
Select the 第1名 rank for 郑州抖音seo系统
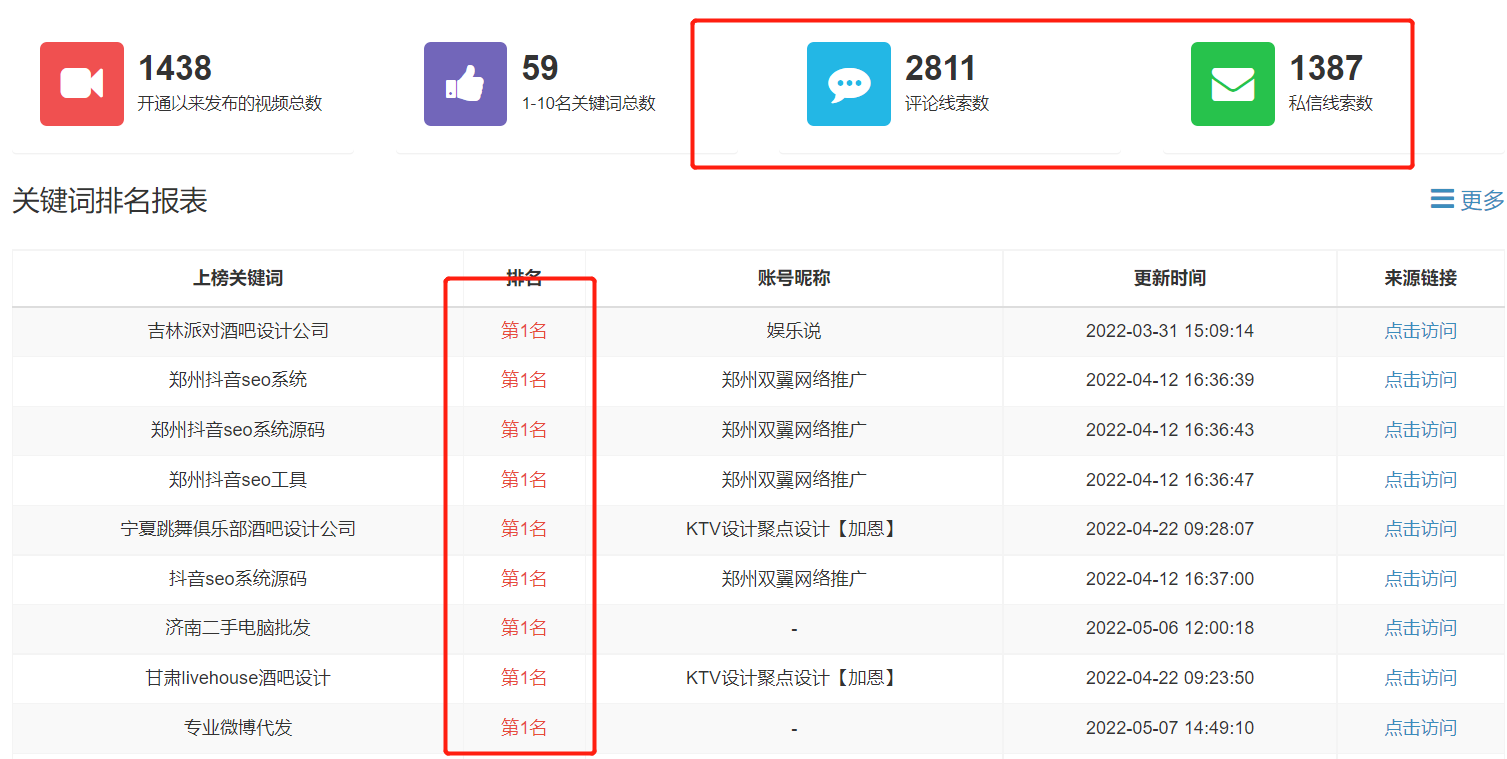pyautogui.click(x=523, y=380)
